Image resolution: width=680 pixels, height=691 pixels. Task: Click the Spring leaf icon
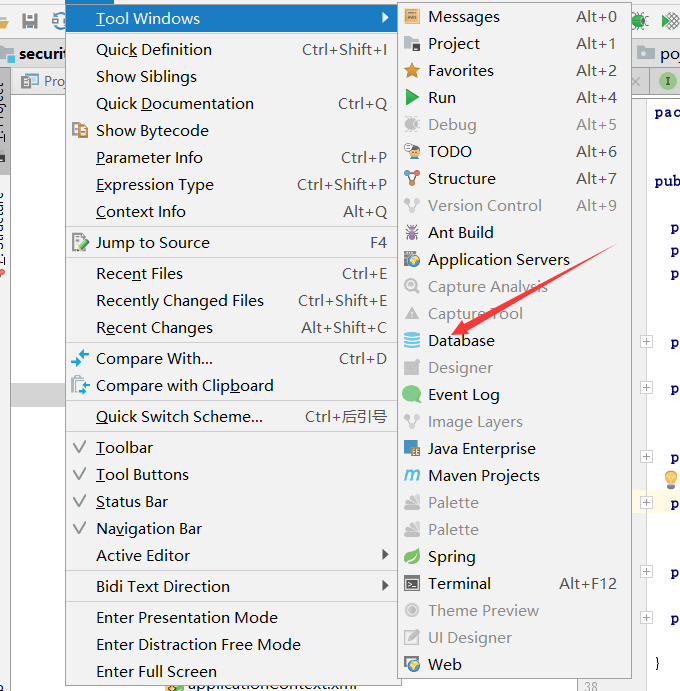click(x=412, y=557)
